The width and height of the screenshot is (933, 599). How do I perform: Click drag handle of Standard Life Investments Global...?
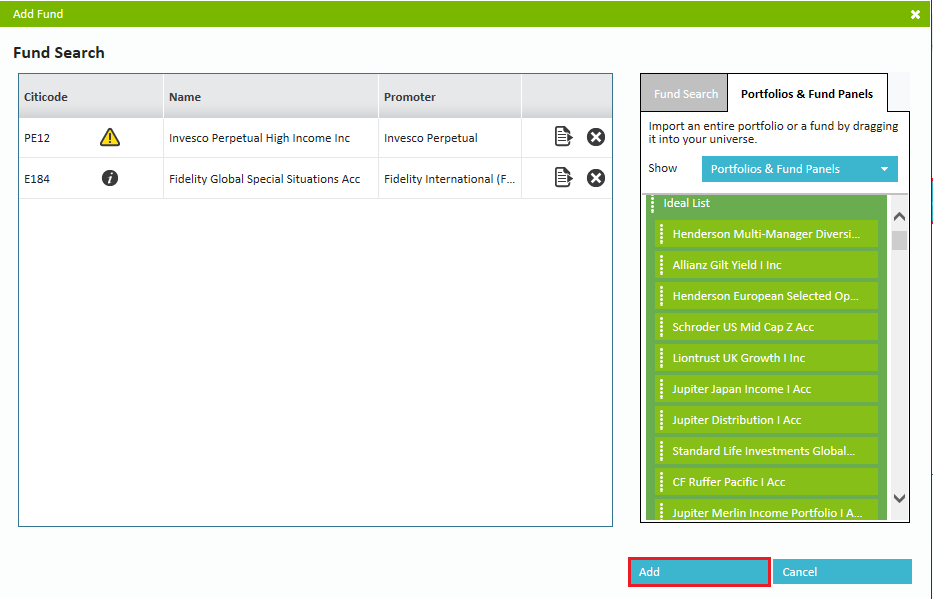coord(662,450)
